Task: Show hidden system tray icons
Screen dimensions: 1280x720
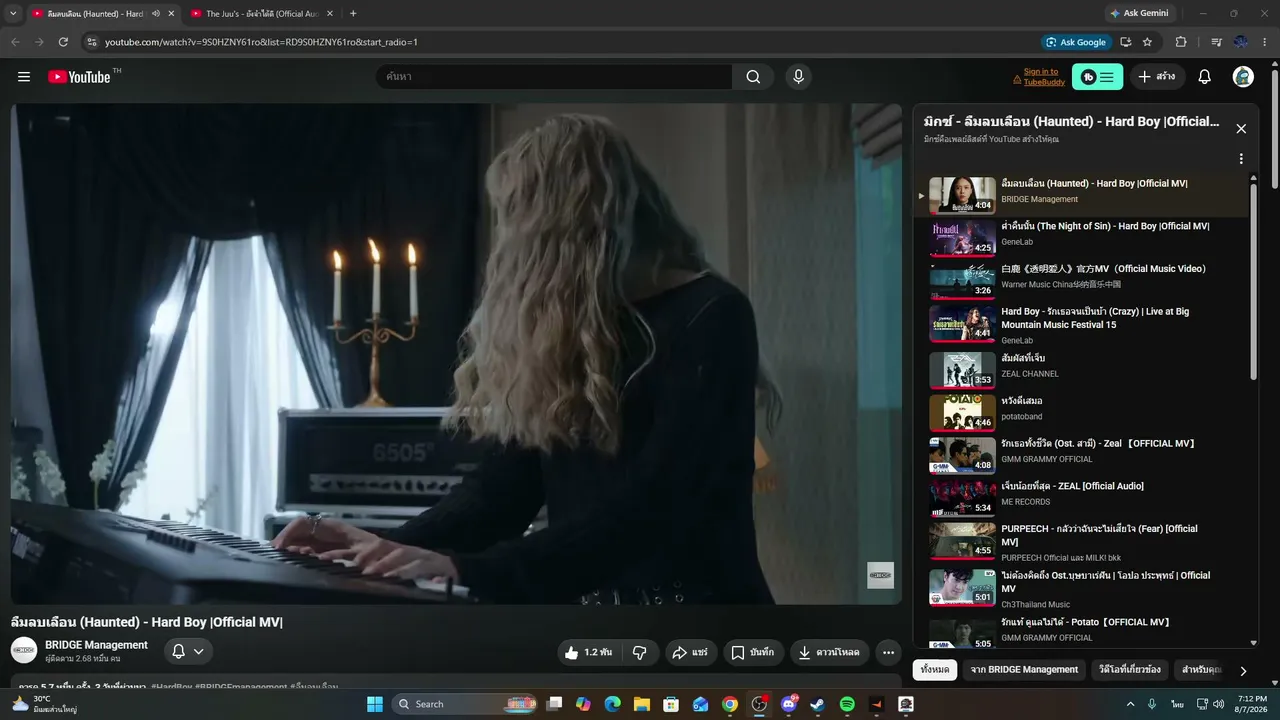Action: (x=1131, y=704)
